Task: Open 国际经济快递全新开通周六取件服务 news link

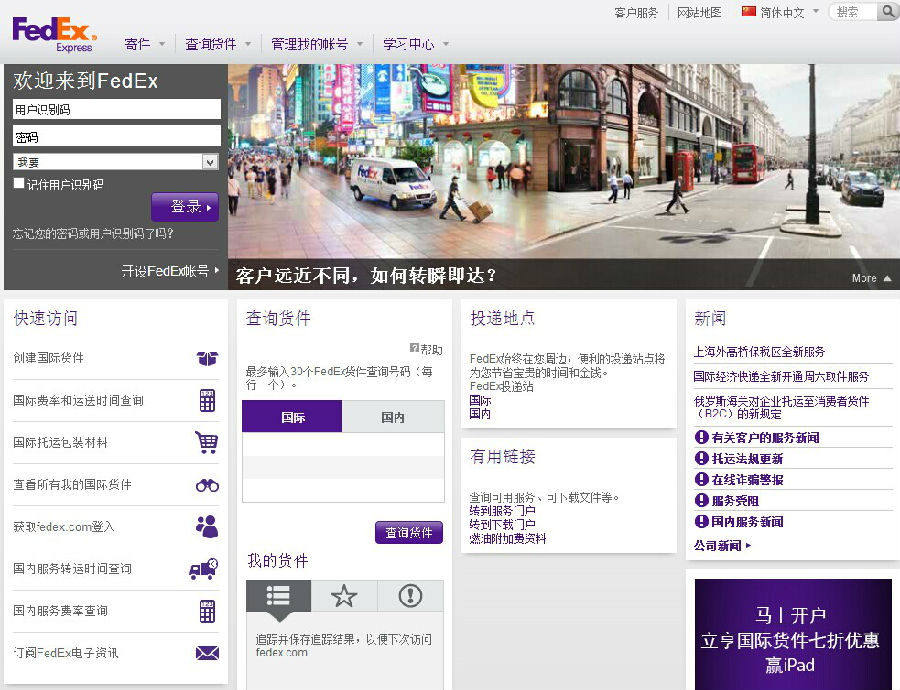Action: [x=781, y=377]
